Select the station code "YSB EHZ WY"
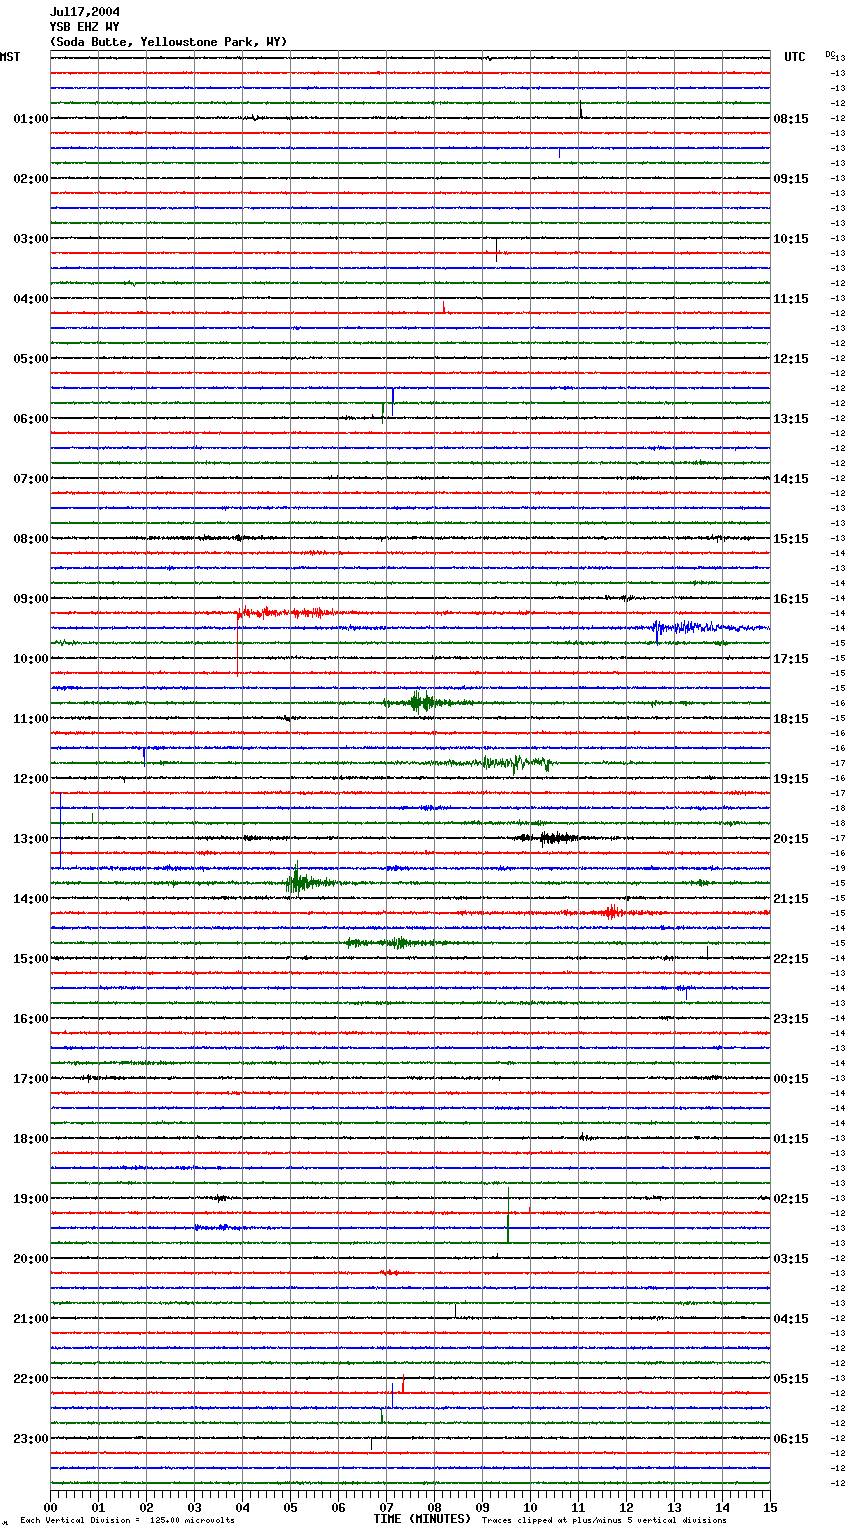 pos(85,27)
